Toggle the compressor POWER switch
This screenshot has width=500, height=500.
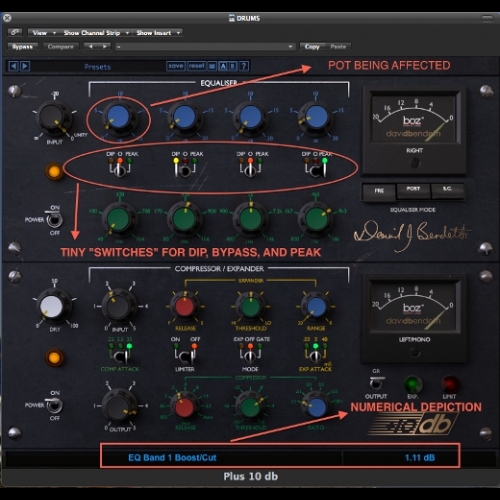[54, 406]
